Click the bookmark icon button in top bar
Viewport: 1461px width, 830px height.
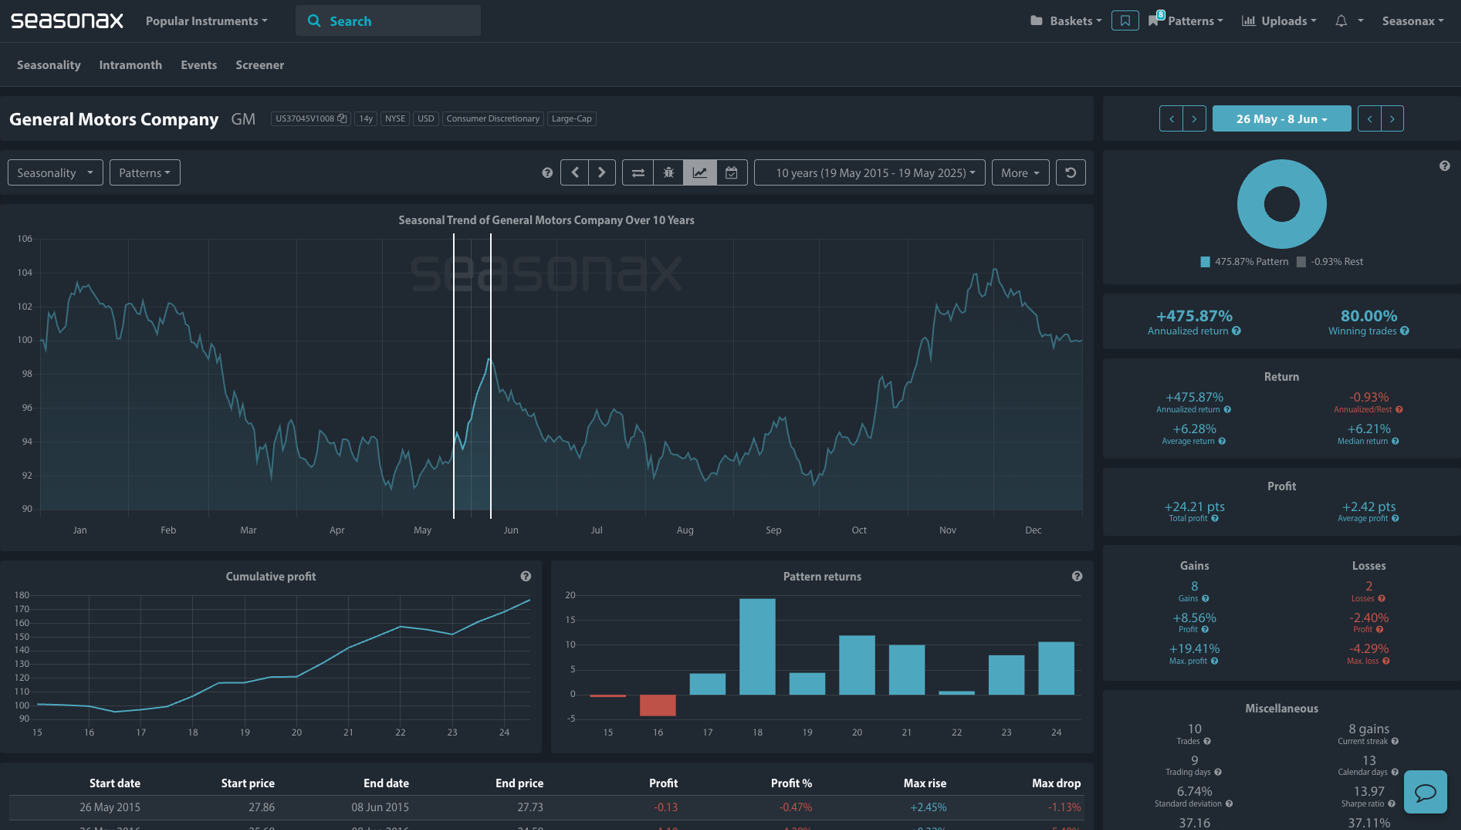[1125, 20]
